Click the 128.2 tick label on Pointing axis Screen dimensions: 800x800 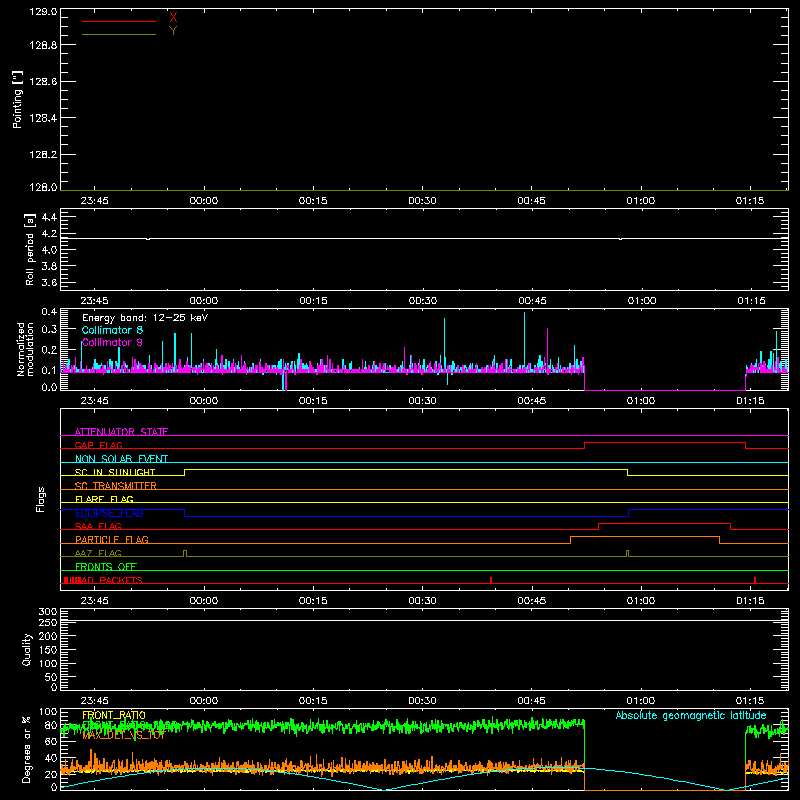[x=43, y=155]
